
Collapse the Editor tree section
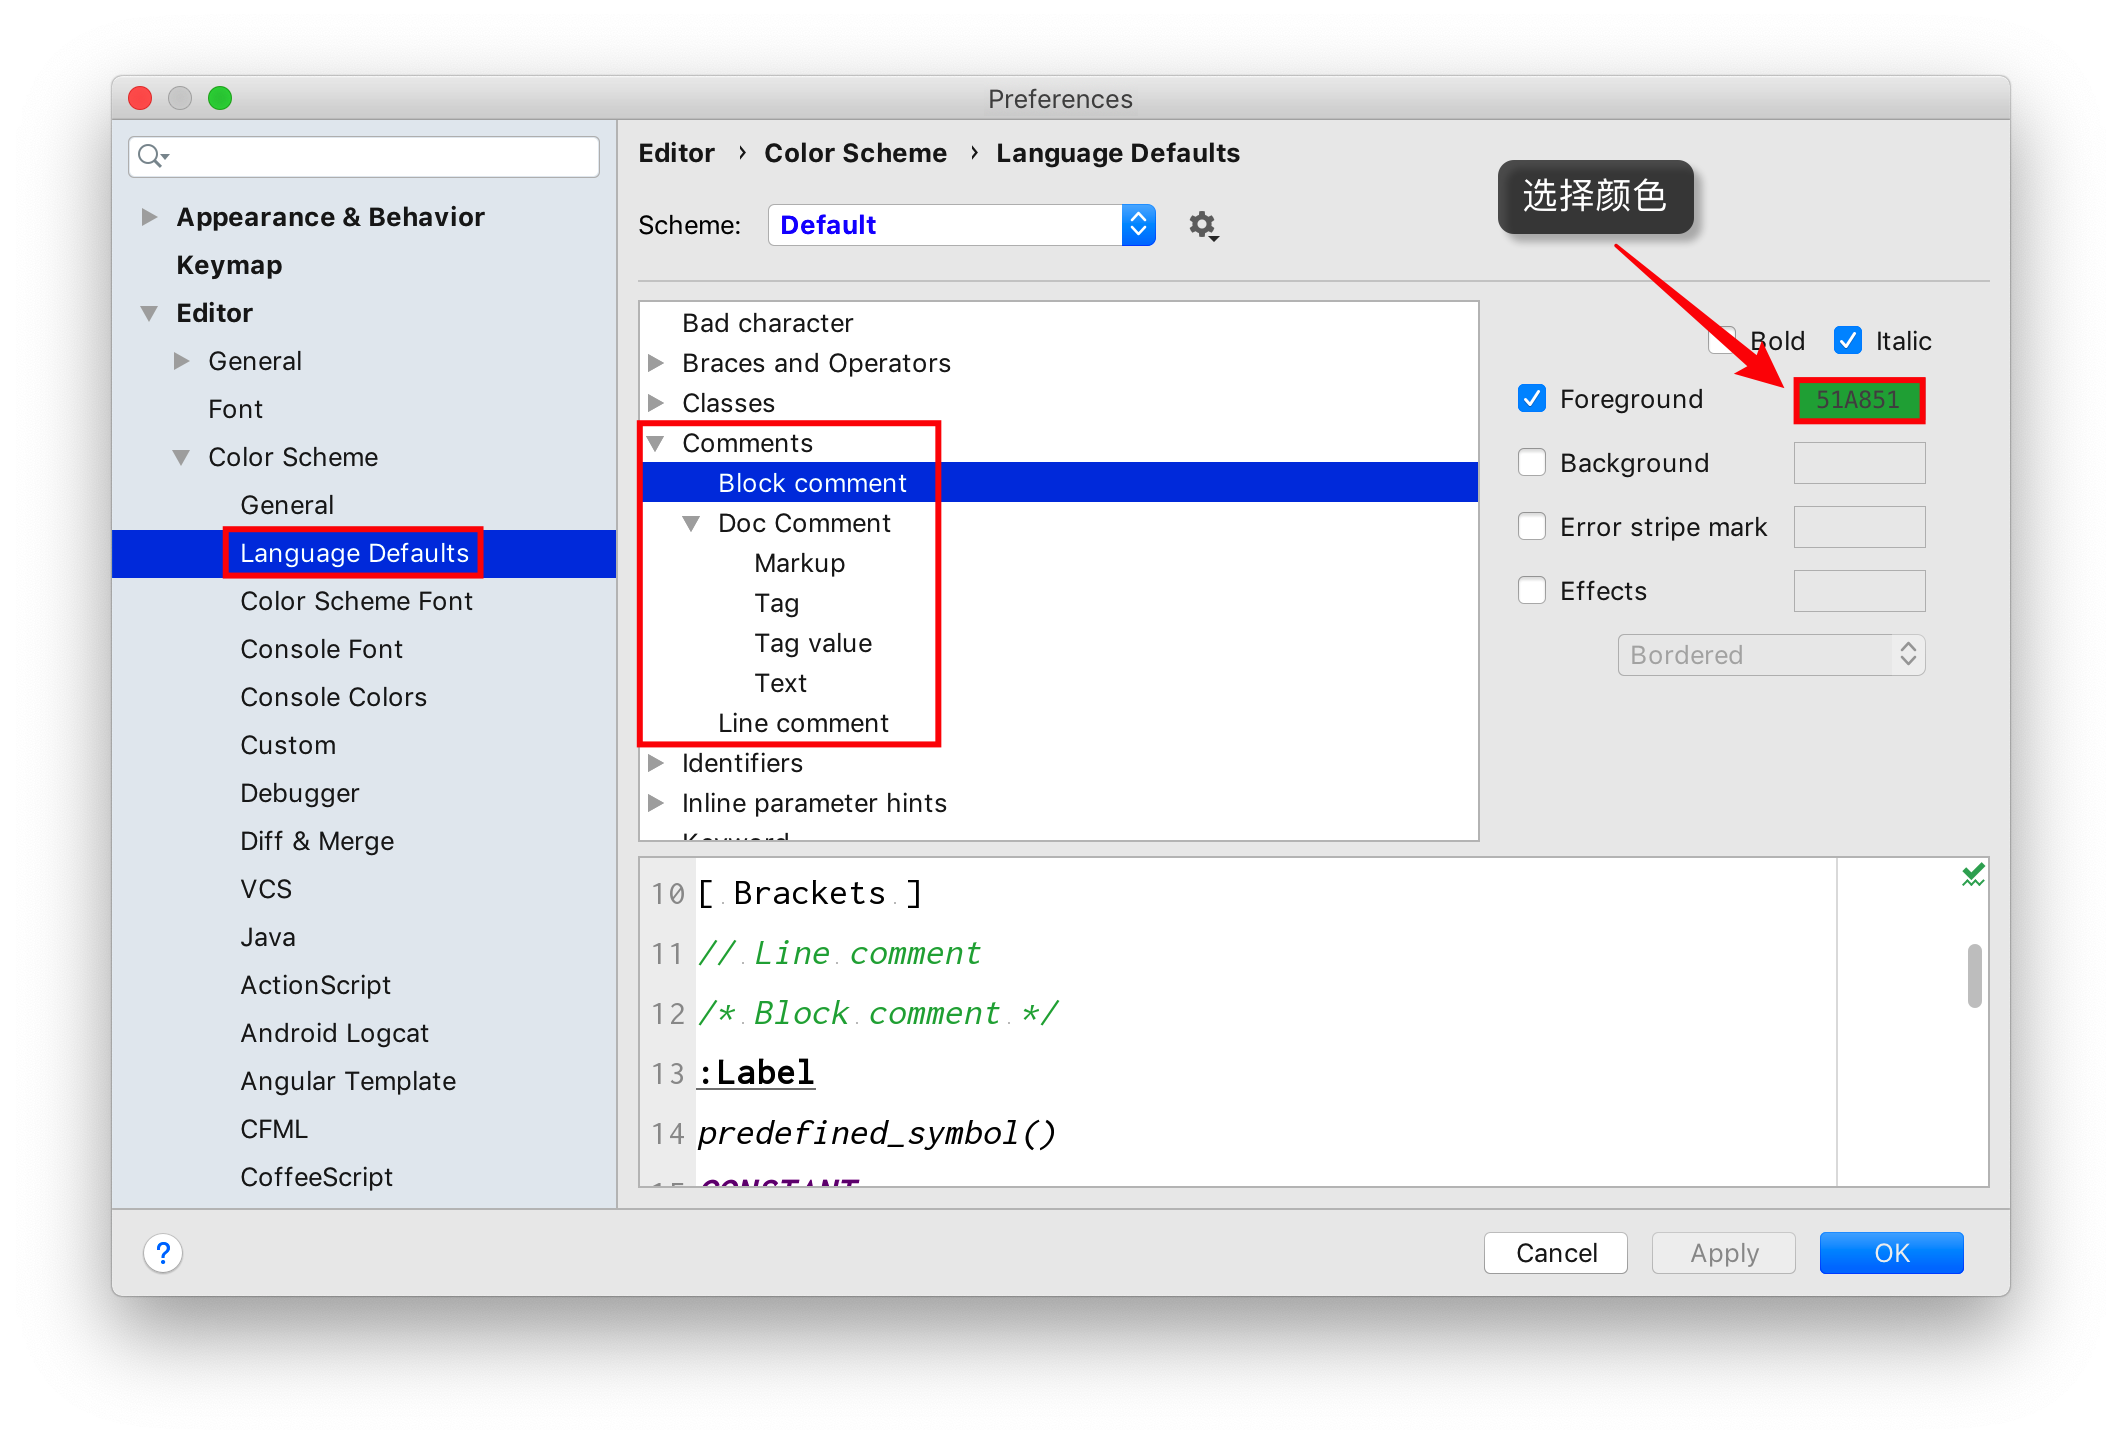point(150,313)
